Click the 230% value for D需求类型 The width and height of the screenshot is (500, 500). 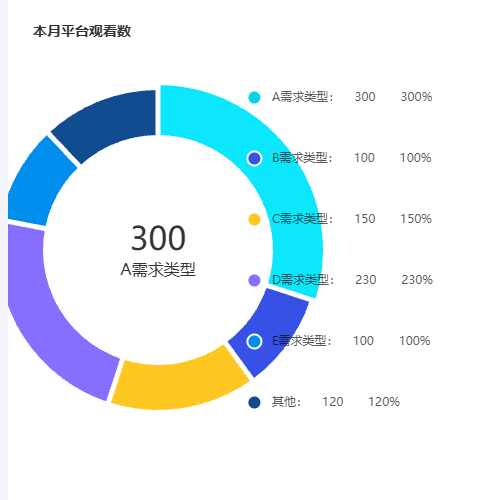[x=417, y=280]
